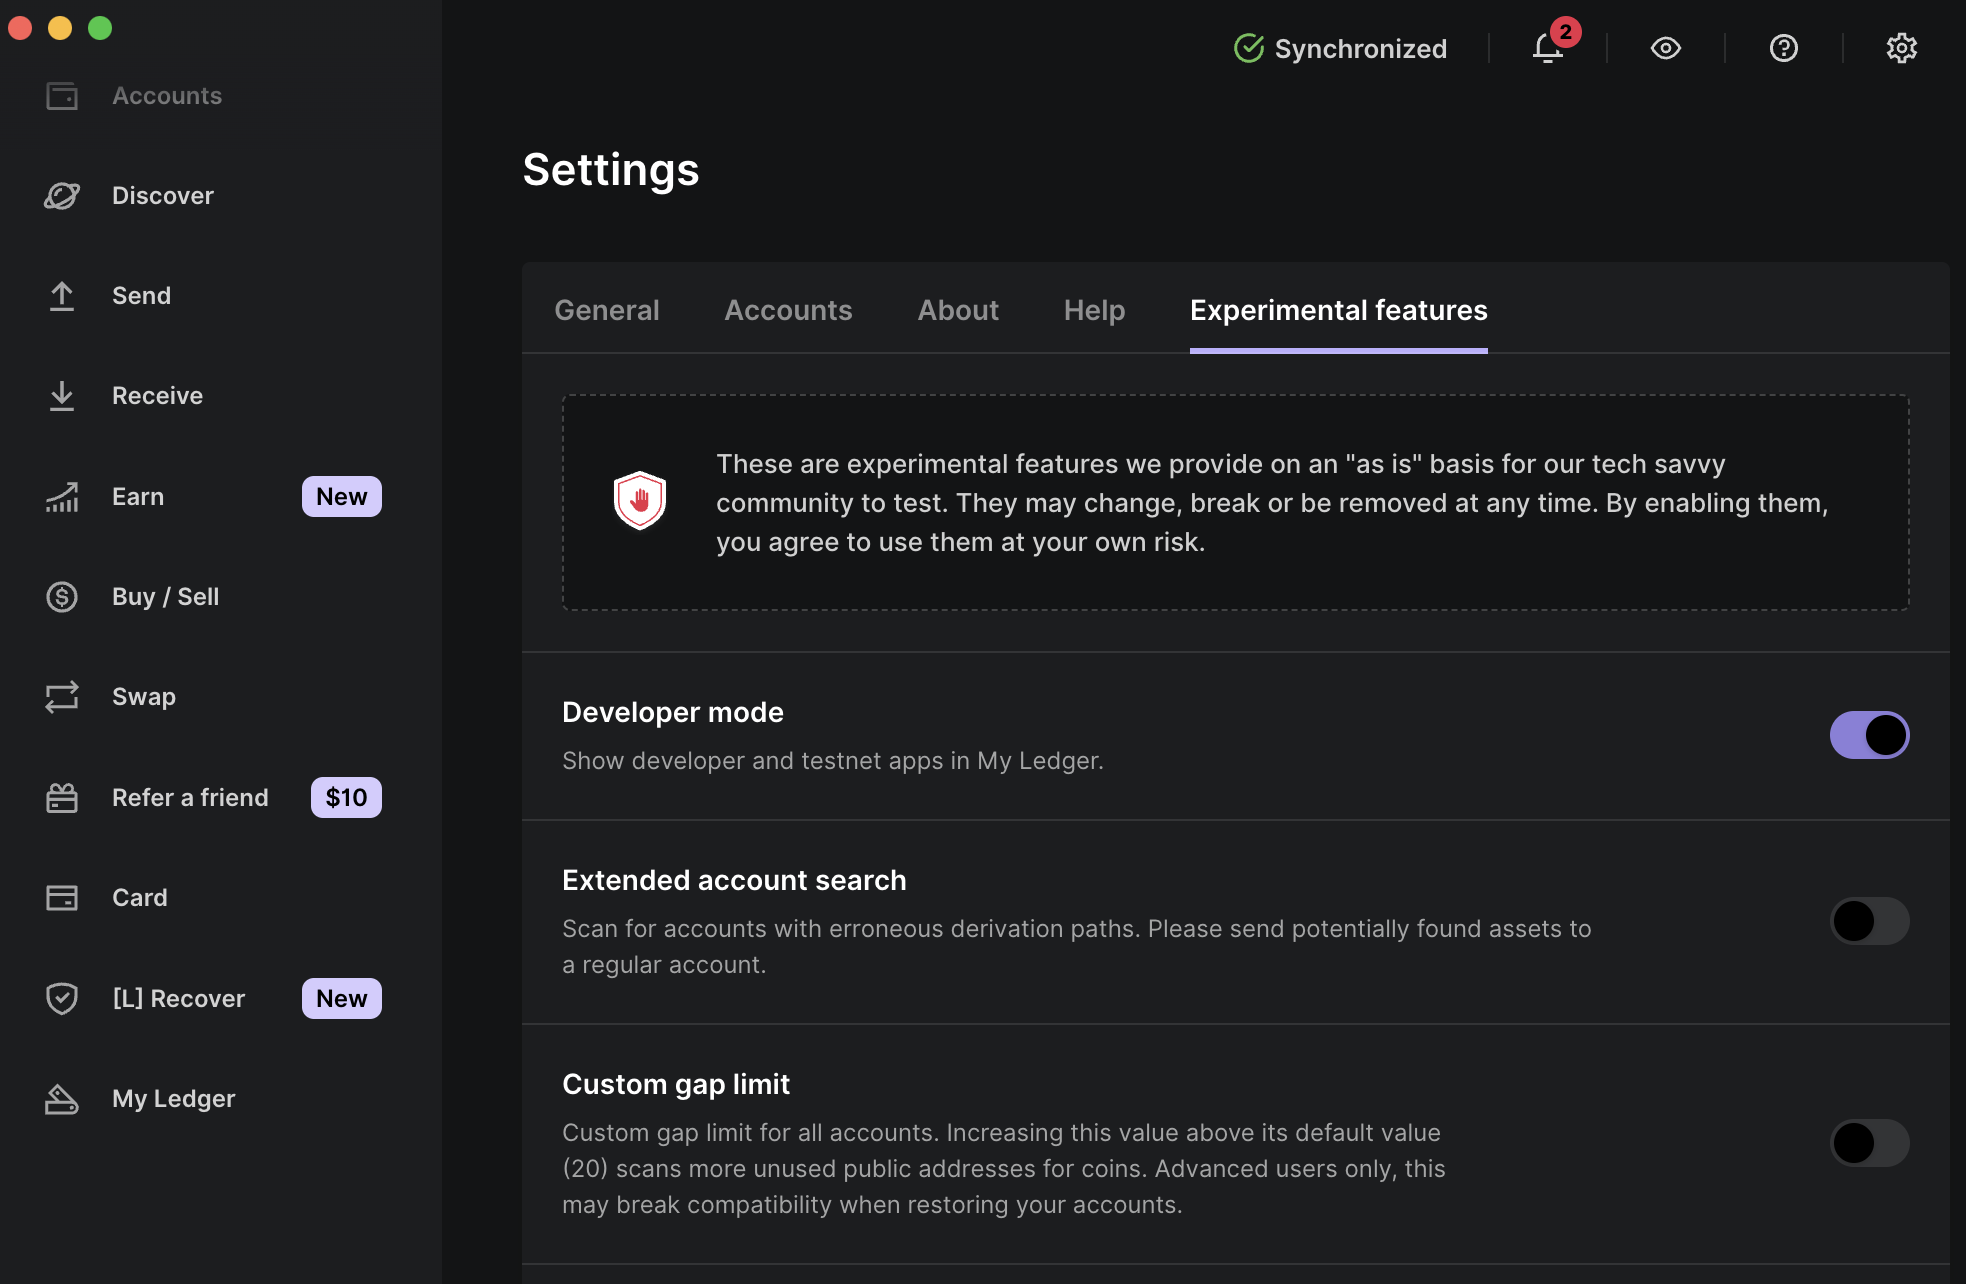Open notifications bell with 2 alerts

tap(1547, 48)
